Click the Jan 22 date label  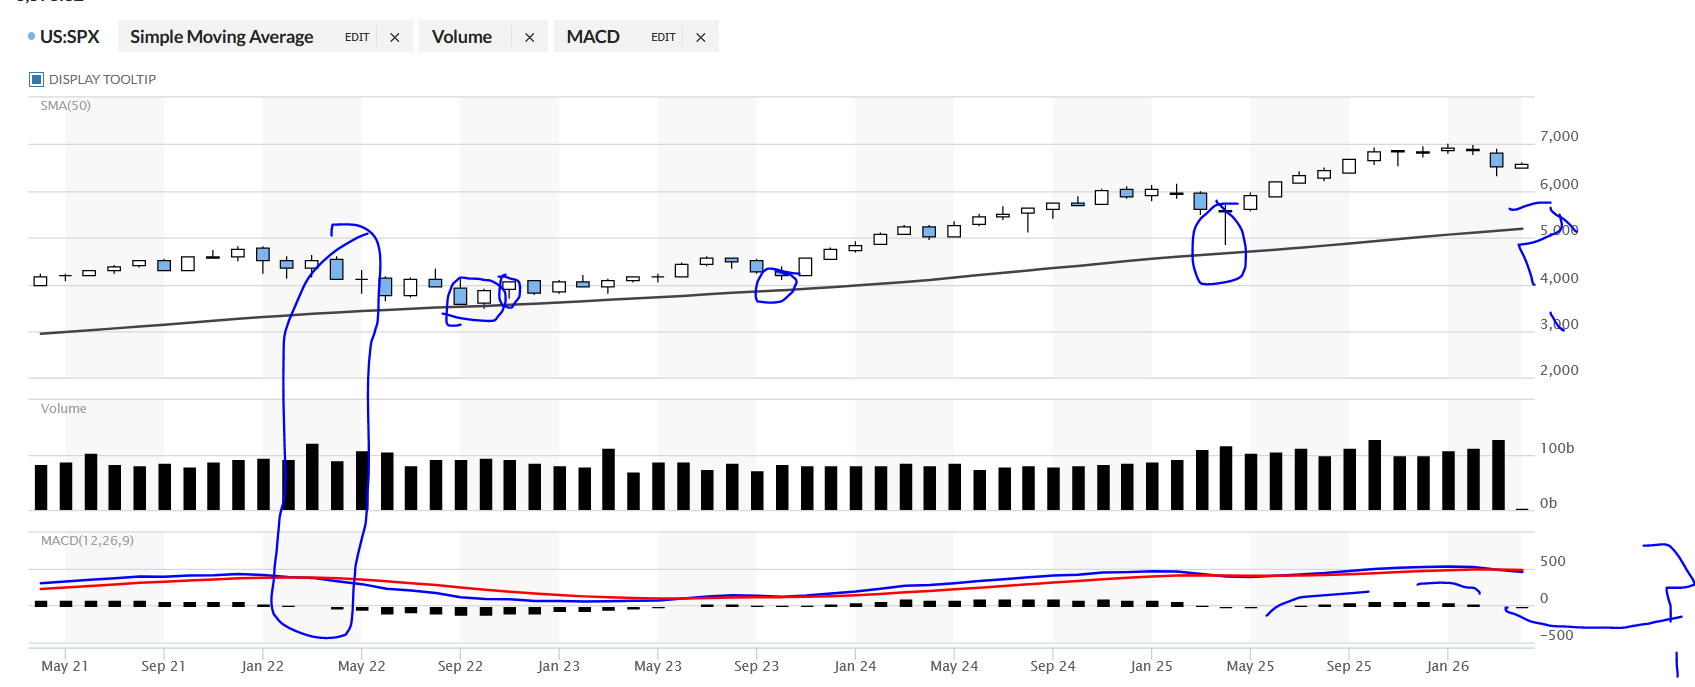tap(262, 666)
